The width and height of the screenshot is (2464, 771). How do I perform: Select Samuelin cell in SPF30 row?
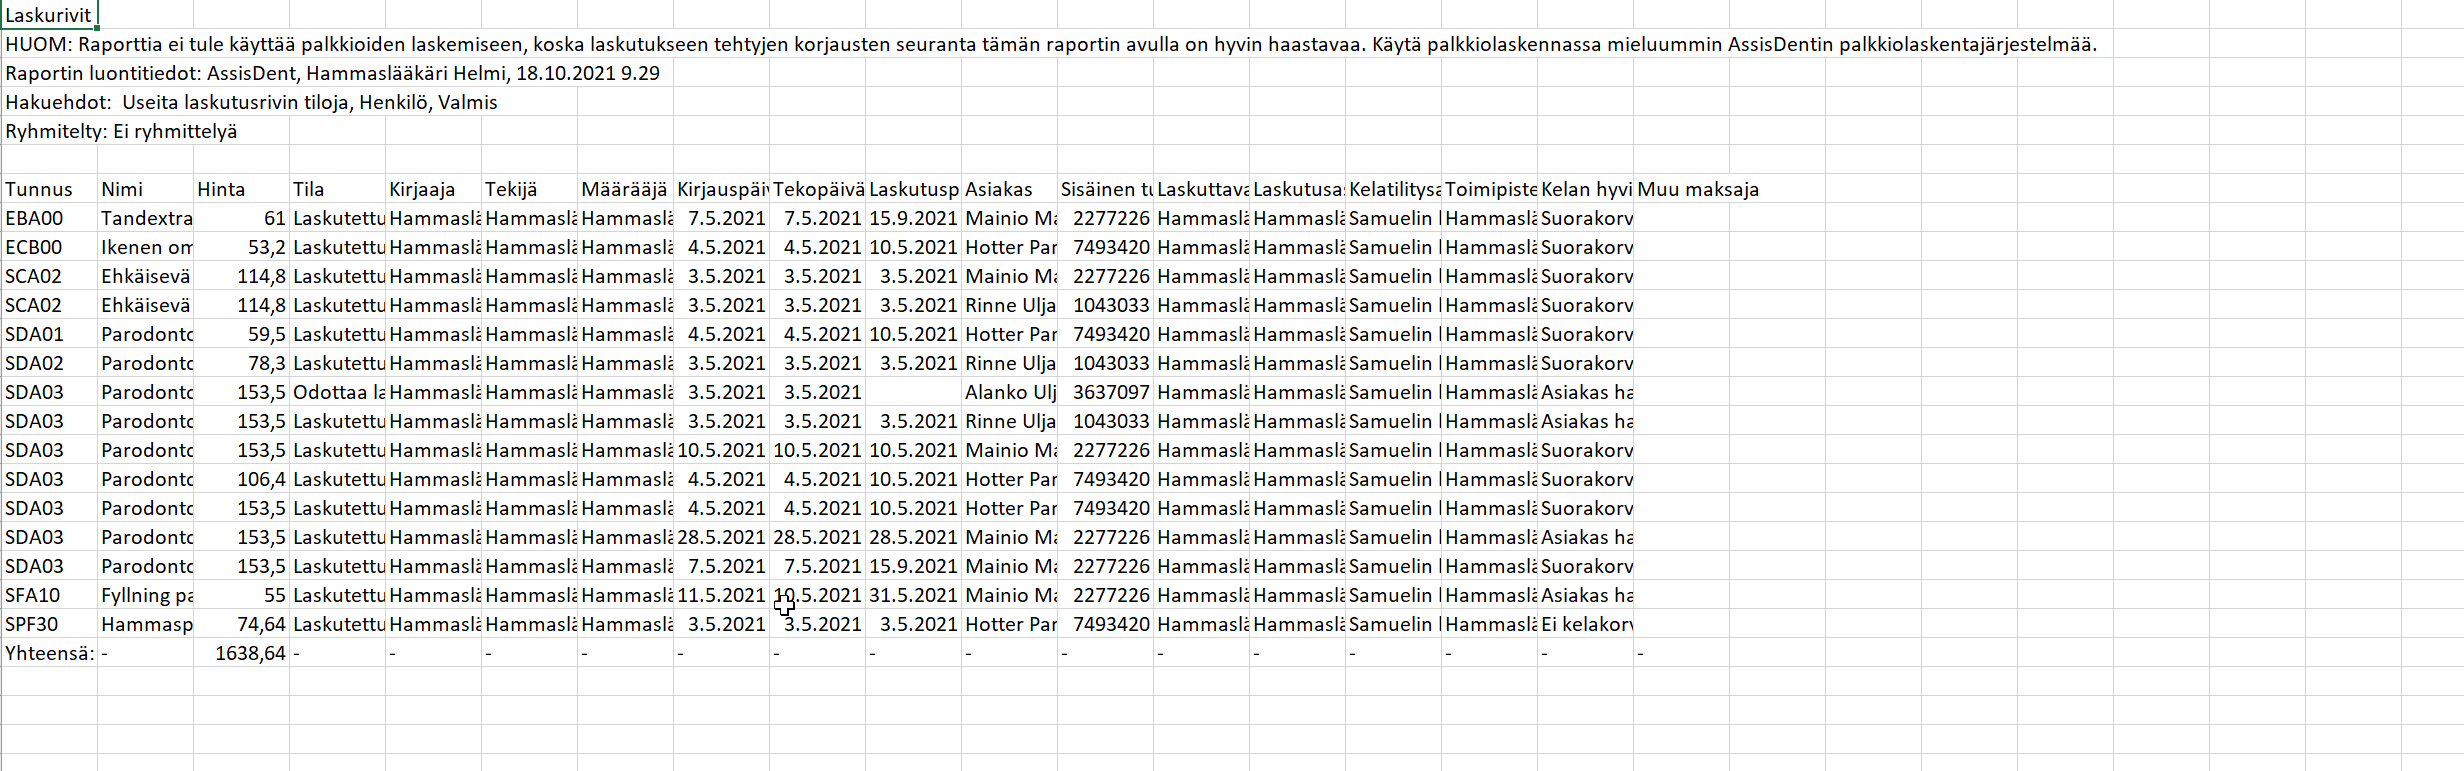(x=1393, y=624)
